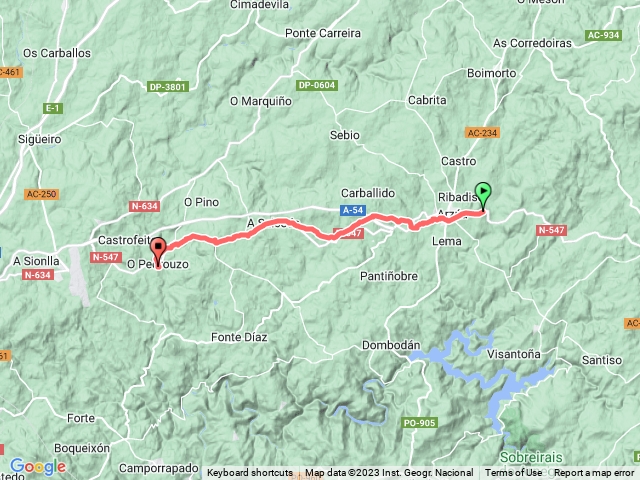Click the DP-3801 road badge

coord(168,87)
